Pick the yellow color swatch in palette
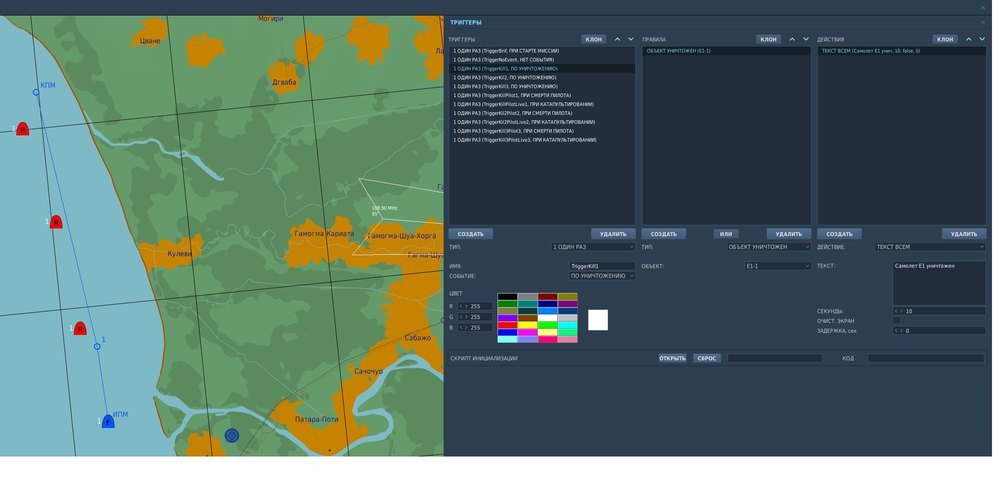The height and width of the screenshot is (477, 1000). 527,325
